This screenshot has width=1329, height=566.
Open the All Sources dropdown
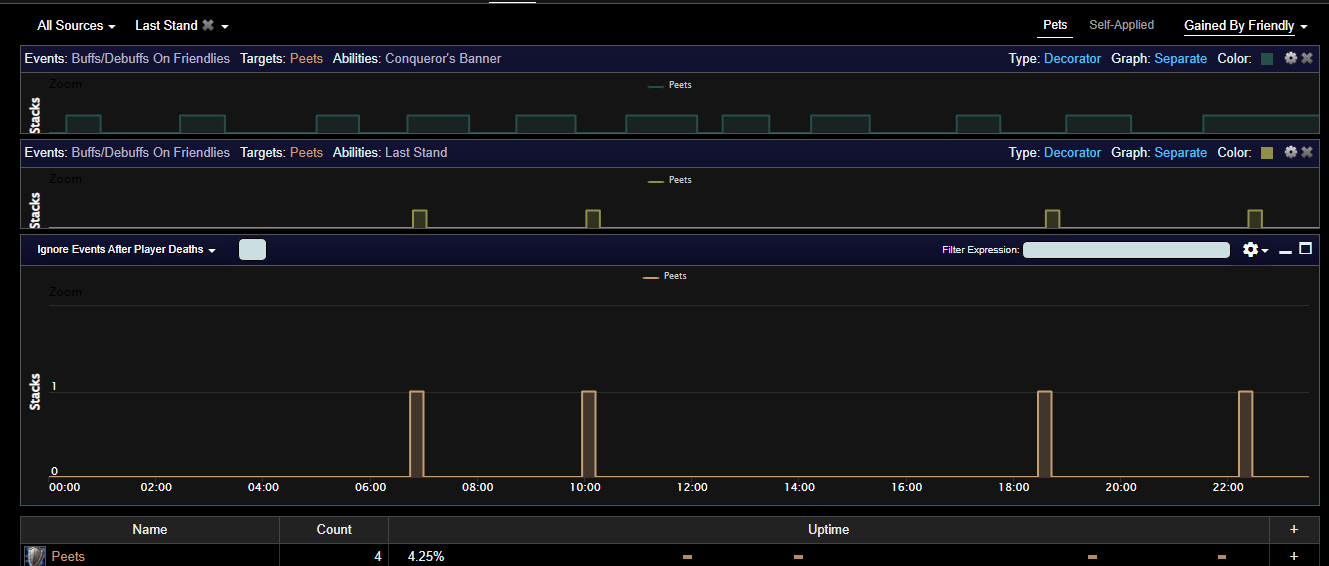76,25
